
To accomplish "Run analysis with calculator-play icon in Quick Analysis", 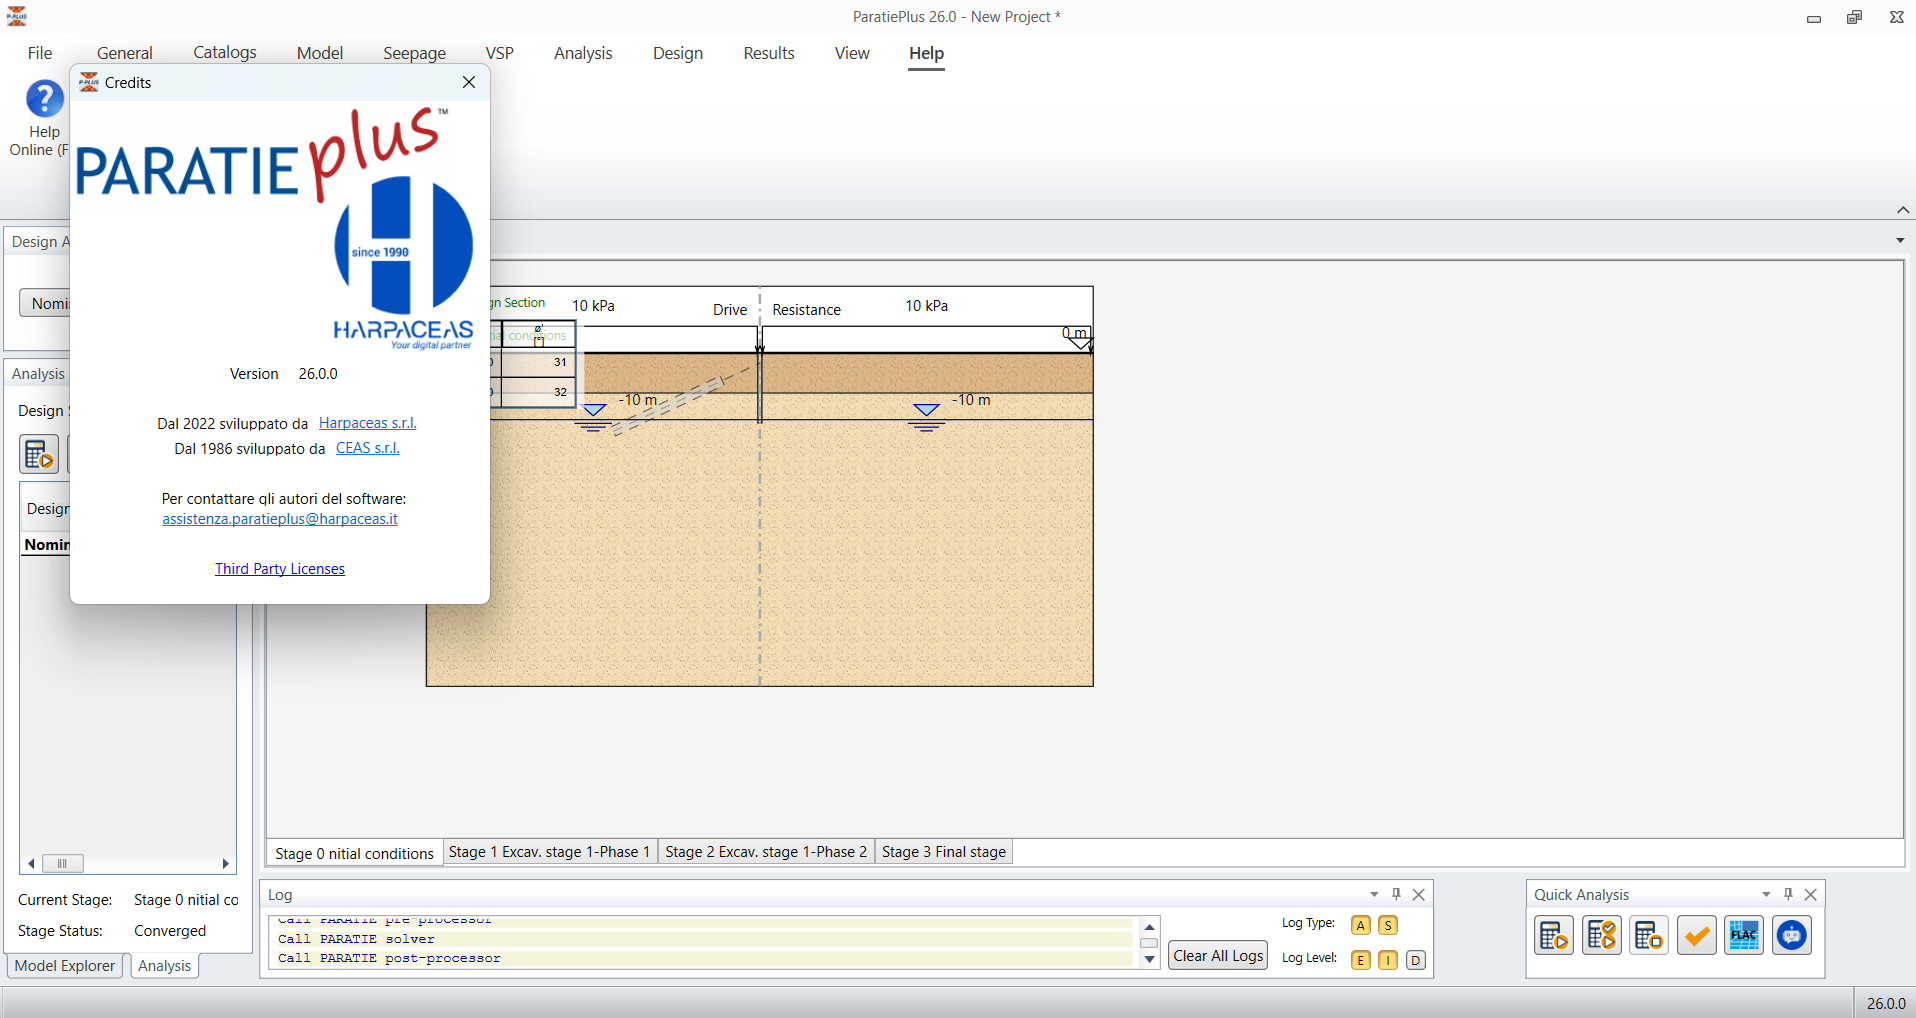I will click(1554, 936).
